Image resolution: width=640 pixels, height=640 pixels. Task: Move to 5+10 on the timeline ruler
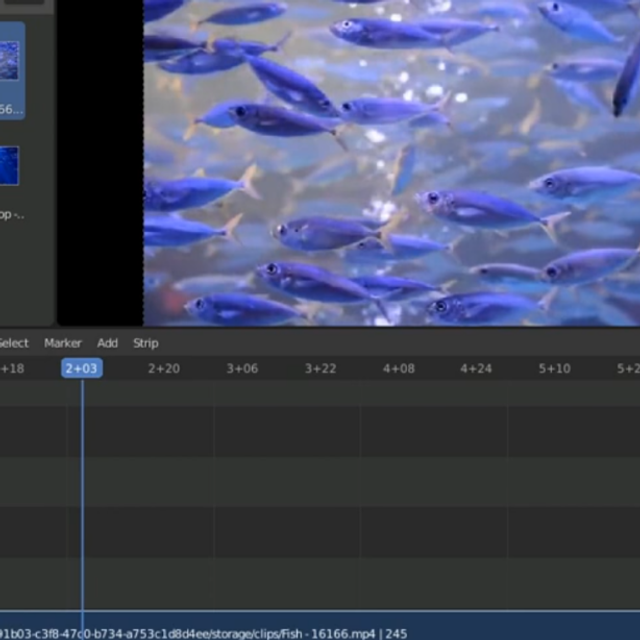coord(554,369)
